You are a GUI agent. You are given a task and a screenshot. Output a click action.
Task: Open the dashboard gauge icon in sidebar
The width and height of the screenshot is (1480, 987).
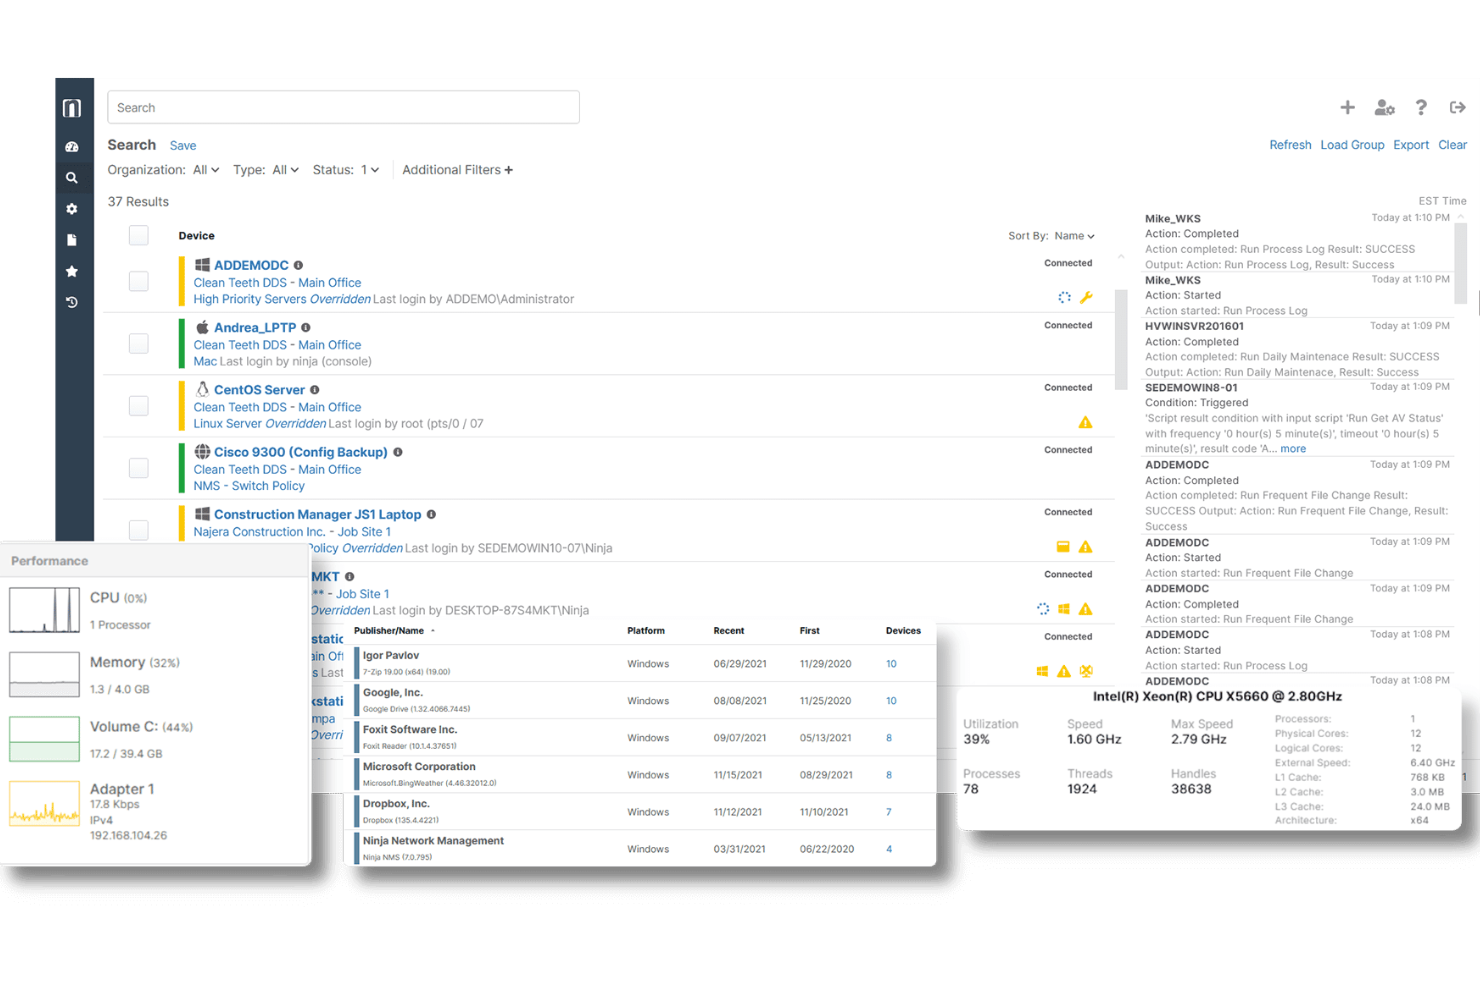pyautogui.click(x=72, y=147)
